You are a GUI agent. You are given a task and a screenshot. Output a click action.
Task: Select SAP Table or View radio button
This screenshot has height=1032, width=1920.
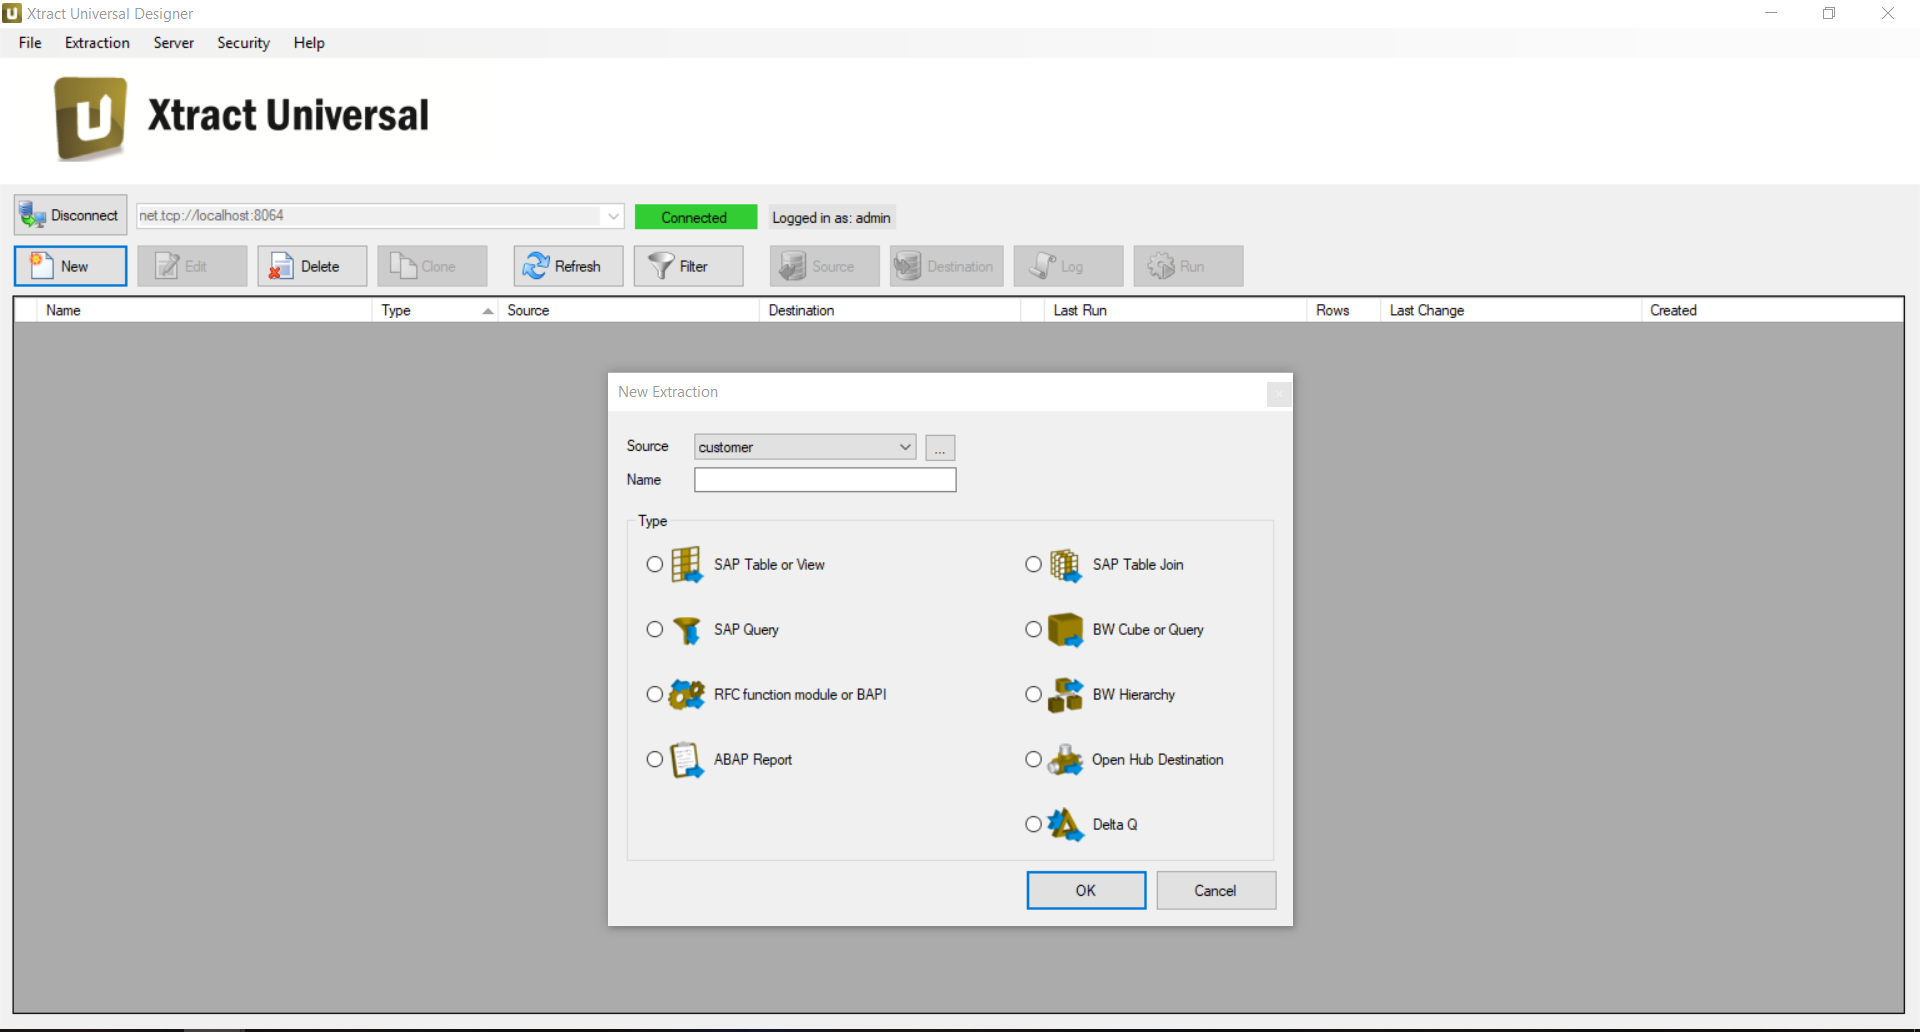point(655,564)
